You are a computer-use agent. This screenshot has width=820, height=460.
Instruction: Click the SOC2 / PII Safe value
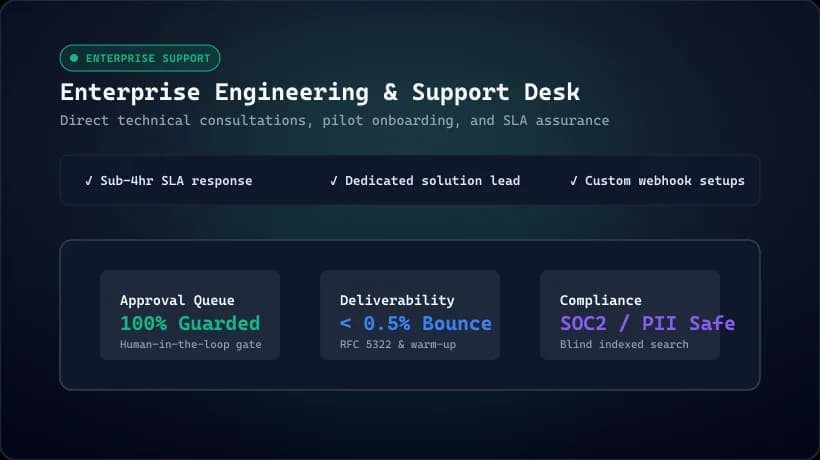(x=647, y=324)
